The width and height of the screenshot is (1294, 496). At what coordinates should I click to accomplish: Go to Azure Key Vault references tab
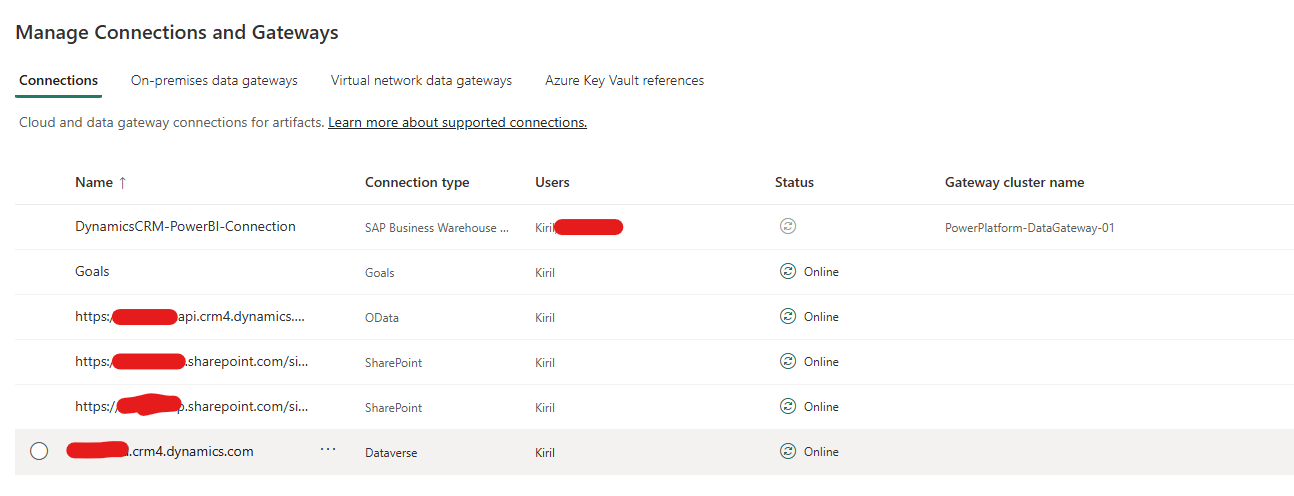[624, 81]
